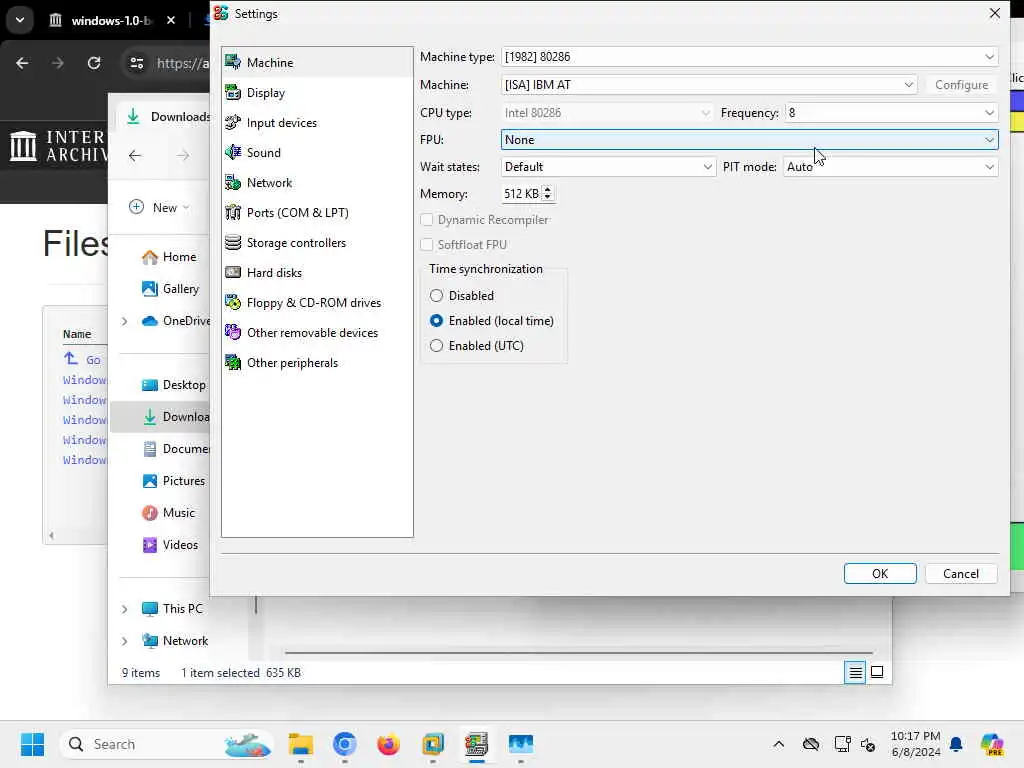Go back in the browser
The height and width of the screenshot is (768, 1024).
(x=22, y=63)
